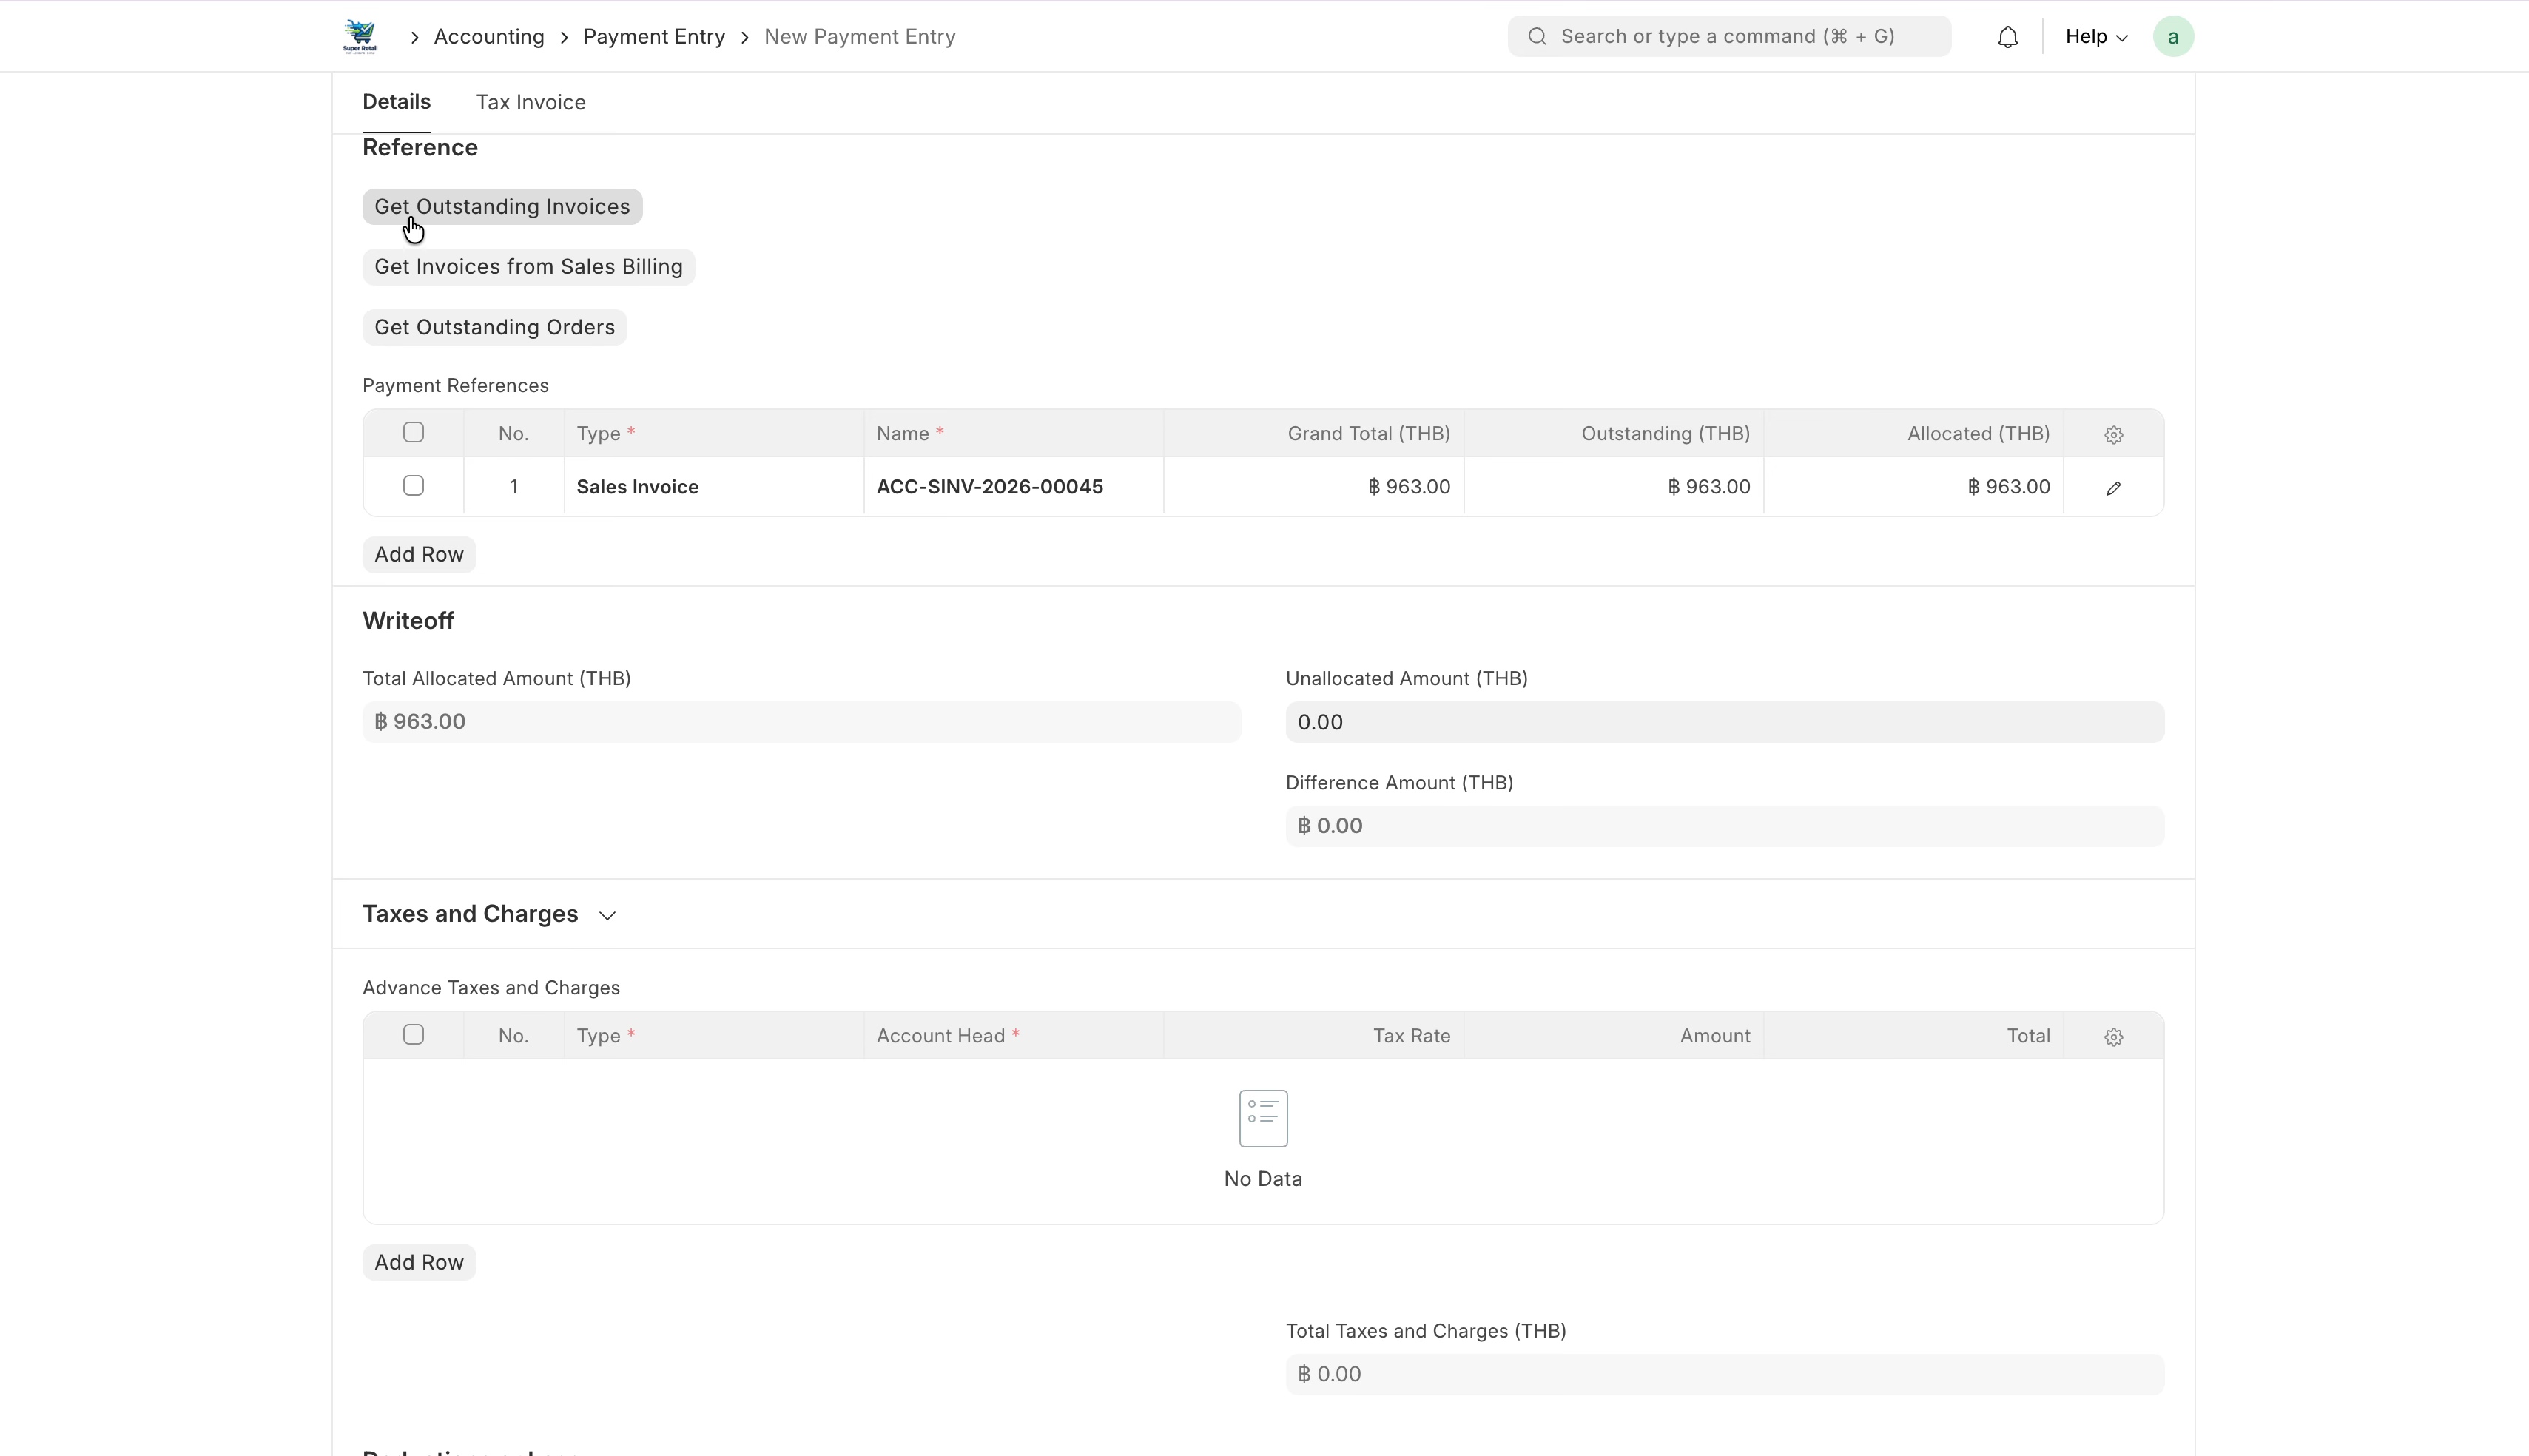This screenshot has height=1456, width=2529.
Task: Click the Outstanding (THB) ฿ 963.00 cell
Action: coord(1613,487)
